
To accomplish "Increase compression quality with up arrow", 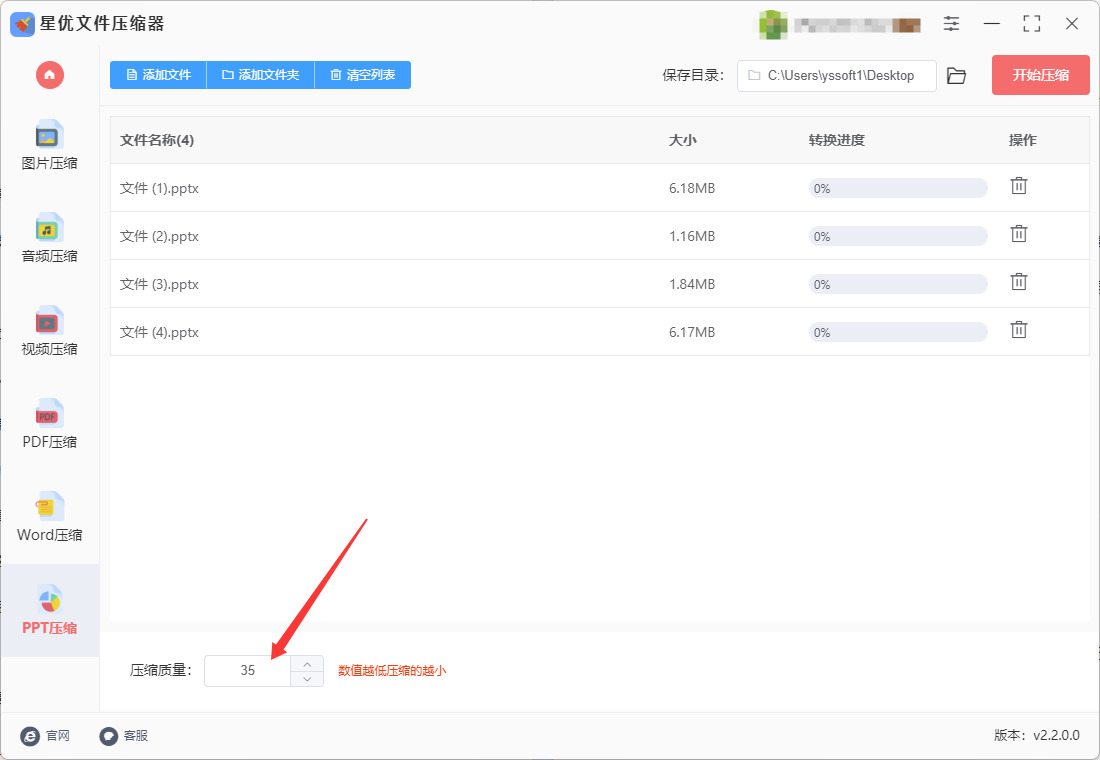I will coord(307,664).
